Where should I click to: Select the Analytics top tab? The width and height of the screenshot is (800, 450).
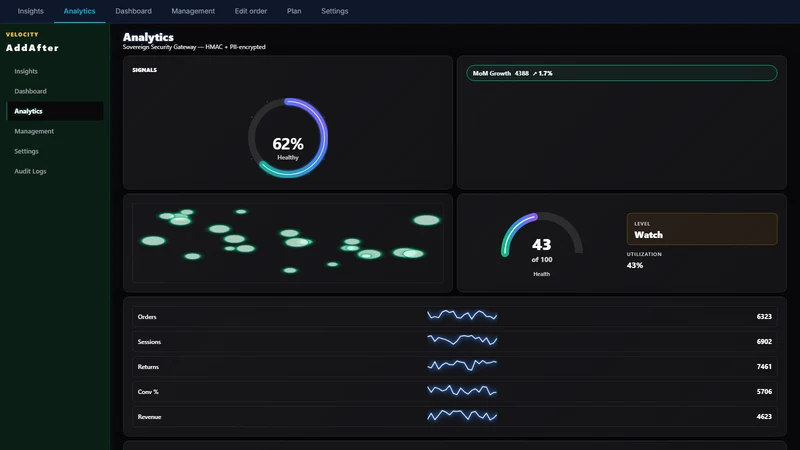pyautogui.click(x=80, y=11)
